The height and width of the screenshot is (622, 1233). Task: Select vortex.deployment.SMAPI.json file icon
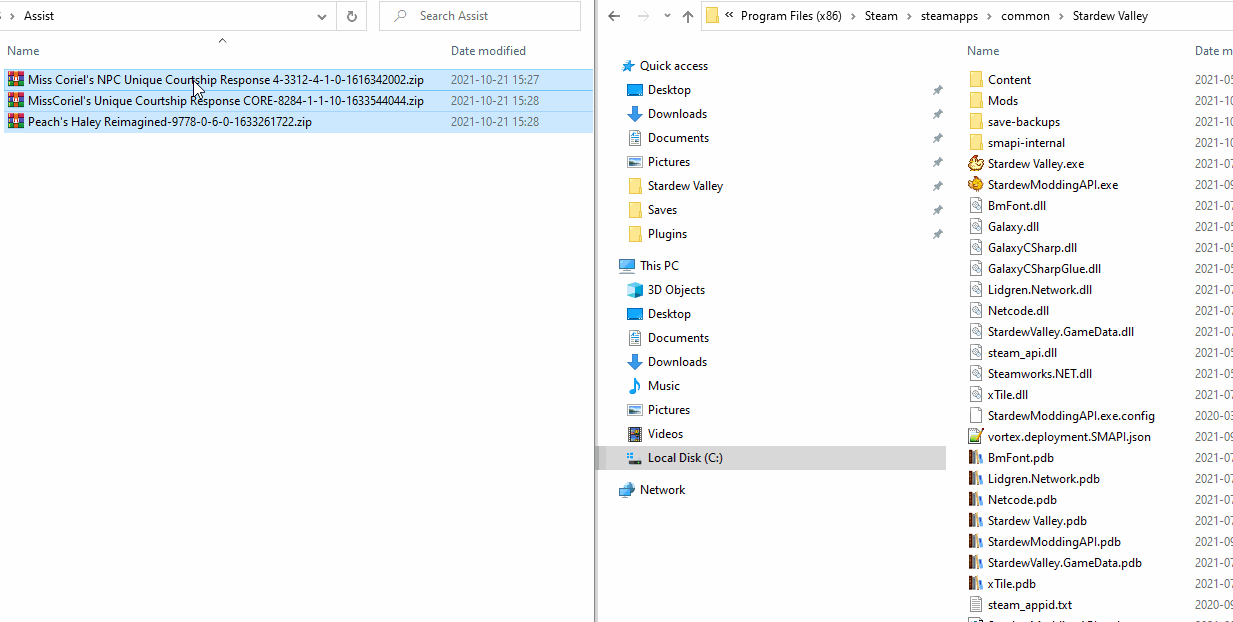click(976, 437)
